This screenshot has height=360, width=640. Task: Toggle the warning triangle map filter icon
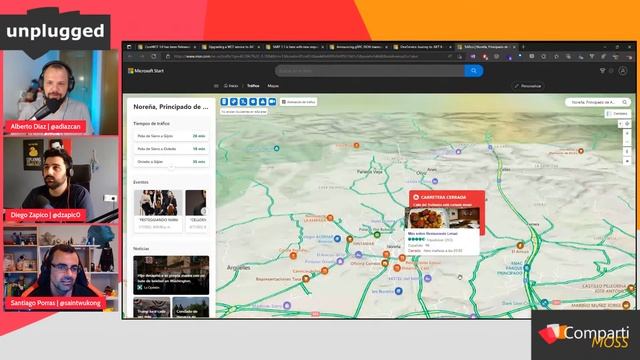(x=262, y=102)
